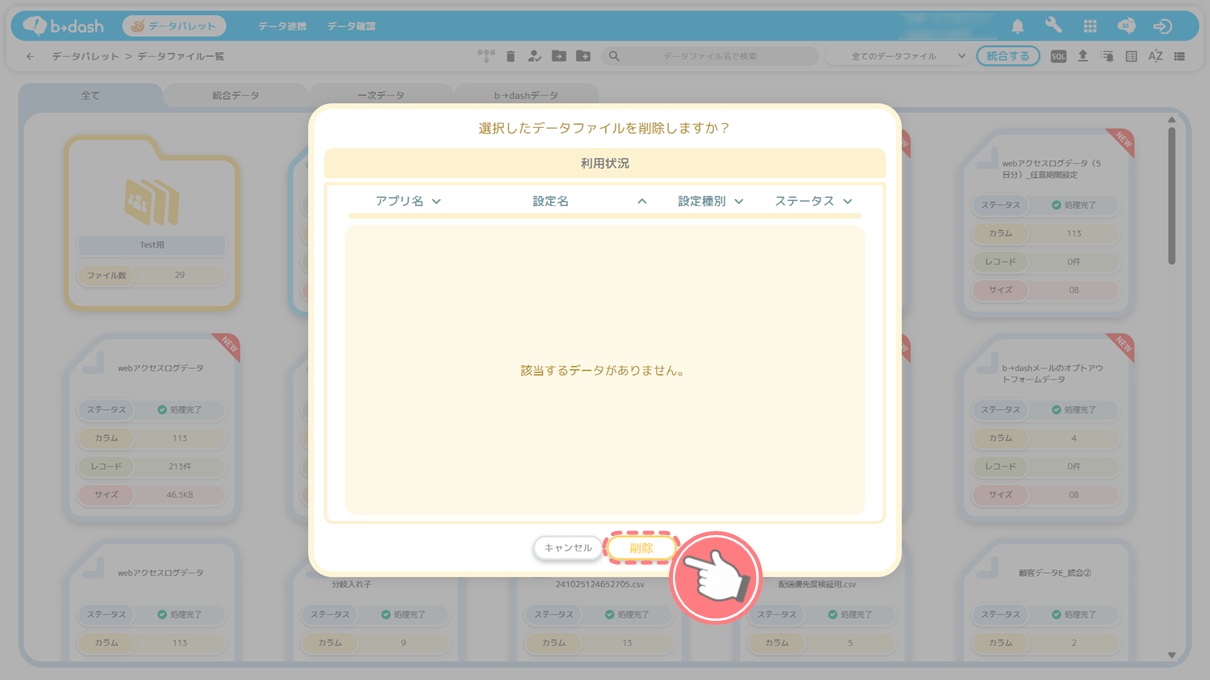1210x680 pixels.
Task: Open the 設定種別 column filter dropdown
Action: click(739, 202)
